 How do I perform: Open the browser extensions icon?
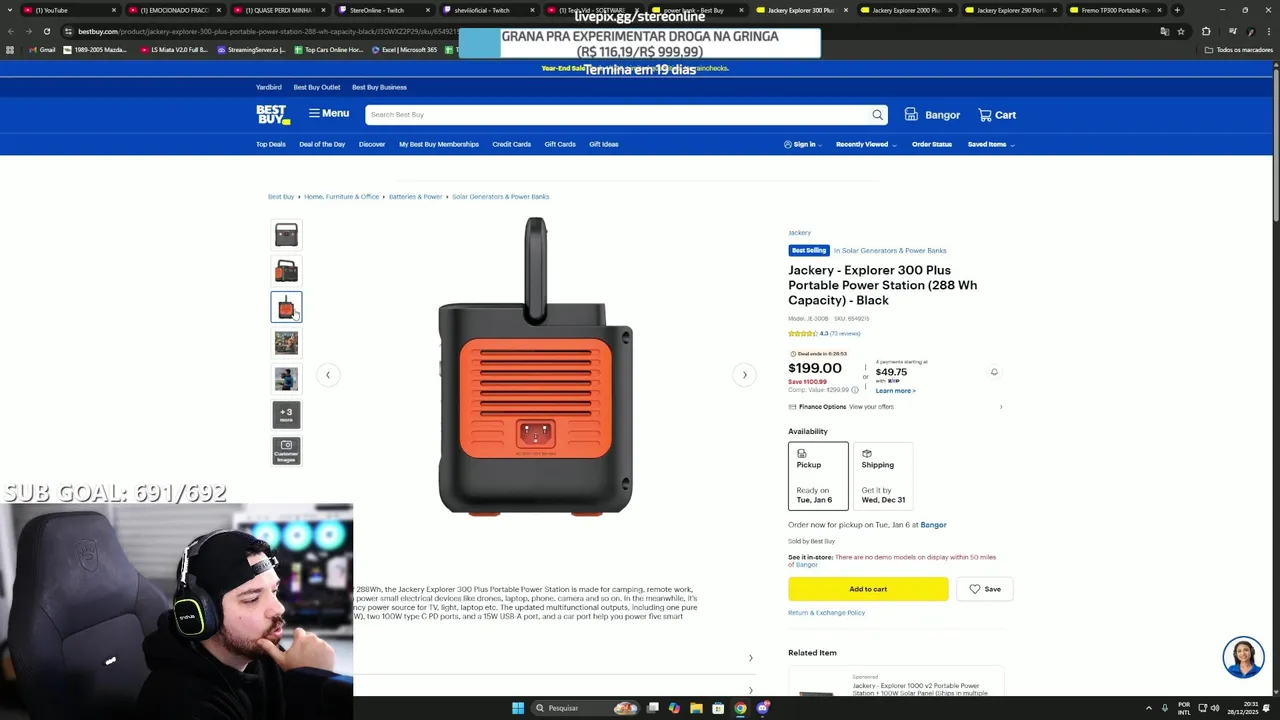1206,31
